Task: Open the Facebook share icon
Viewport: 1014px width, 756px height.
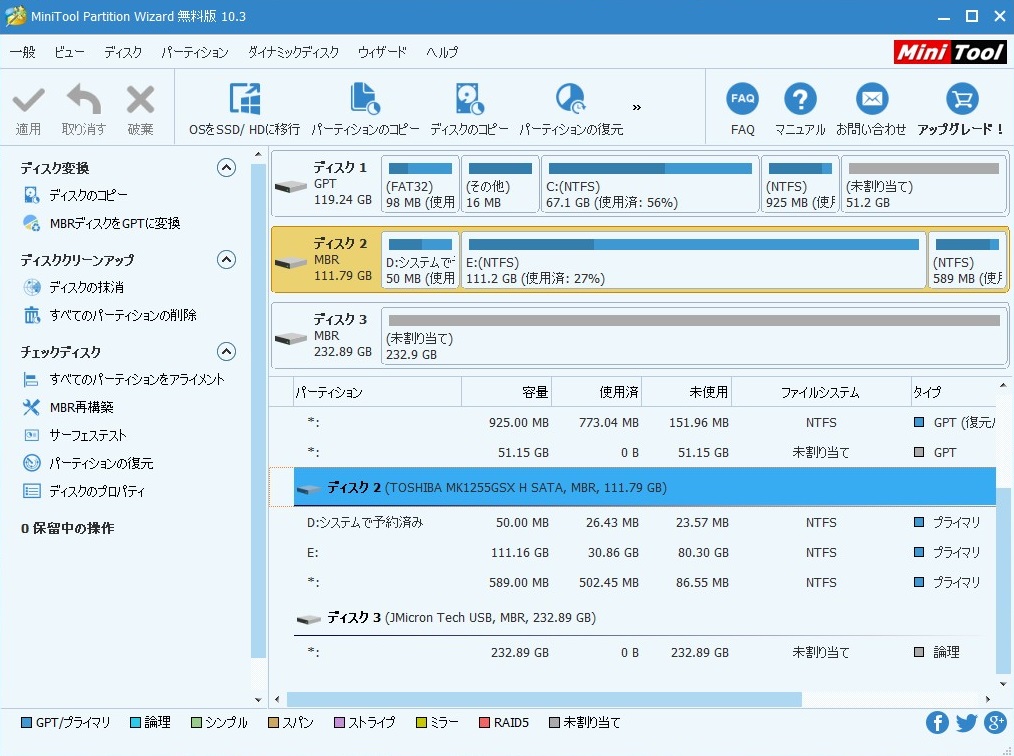Action: point(937,723)
